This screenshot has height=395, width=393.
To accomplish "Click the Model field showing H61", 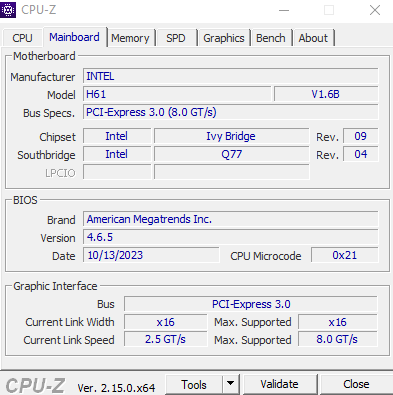I will 177,94.
